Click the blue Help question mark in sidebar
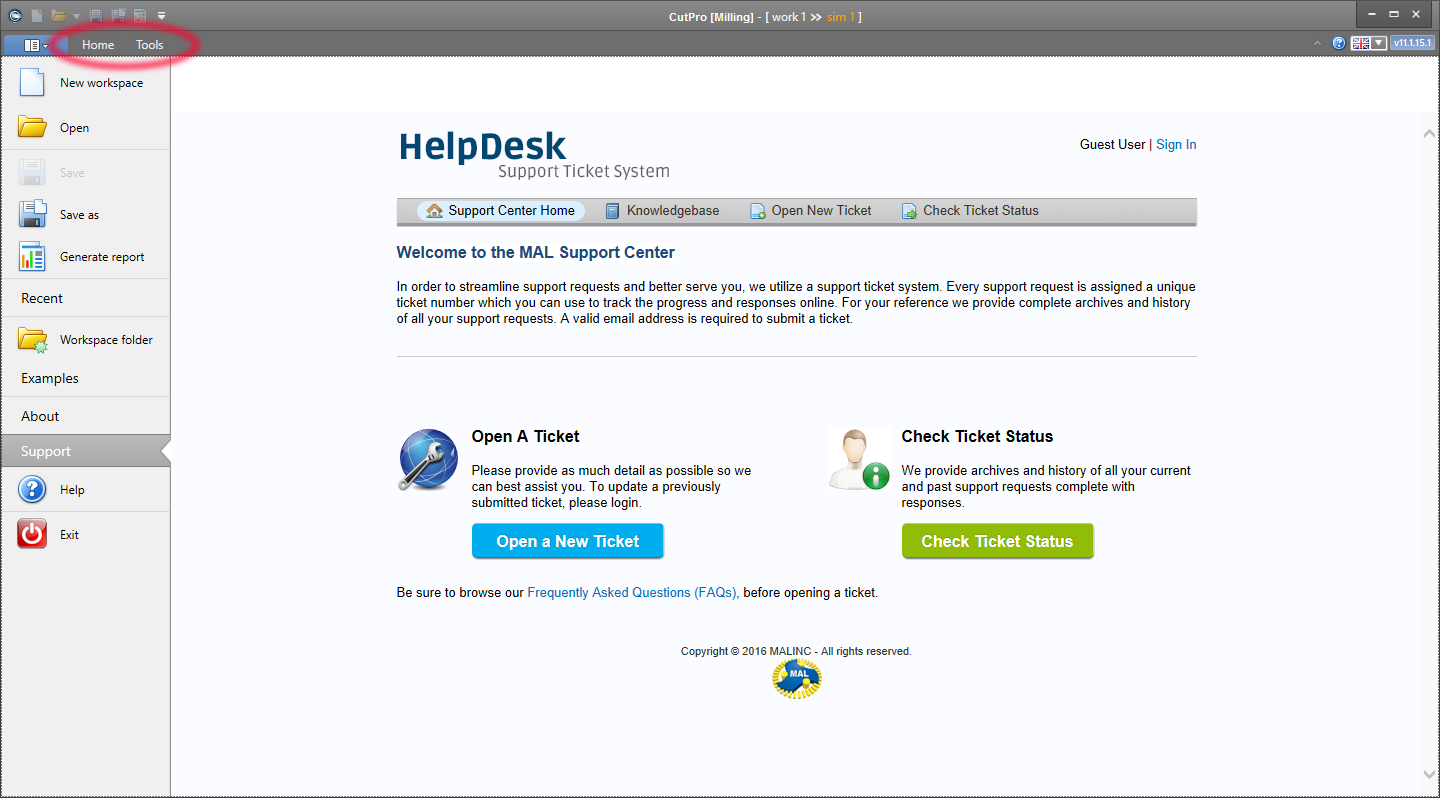Screen dimensions: 1440x798 tap(32, 489)
